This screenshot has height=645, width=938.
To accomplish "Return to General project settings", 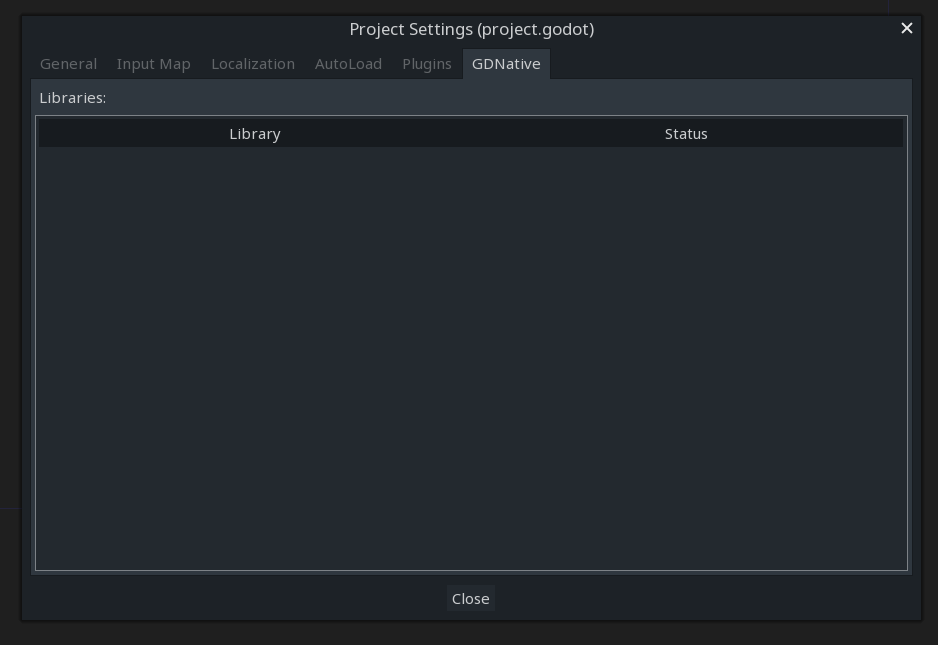I will click(68, 63).
